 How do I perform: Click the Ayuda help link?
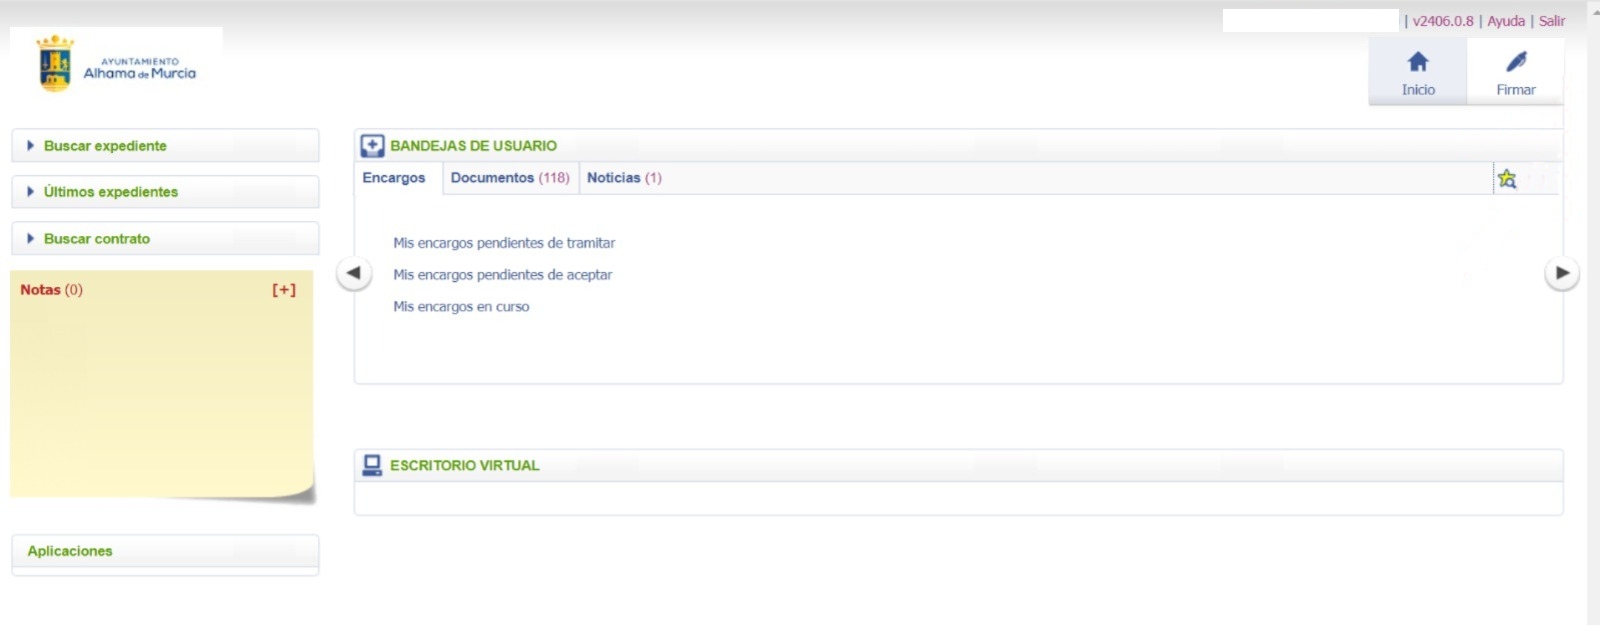pos(1505,21)
